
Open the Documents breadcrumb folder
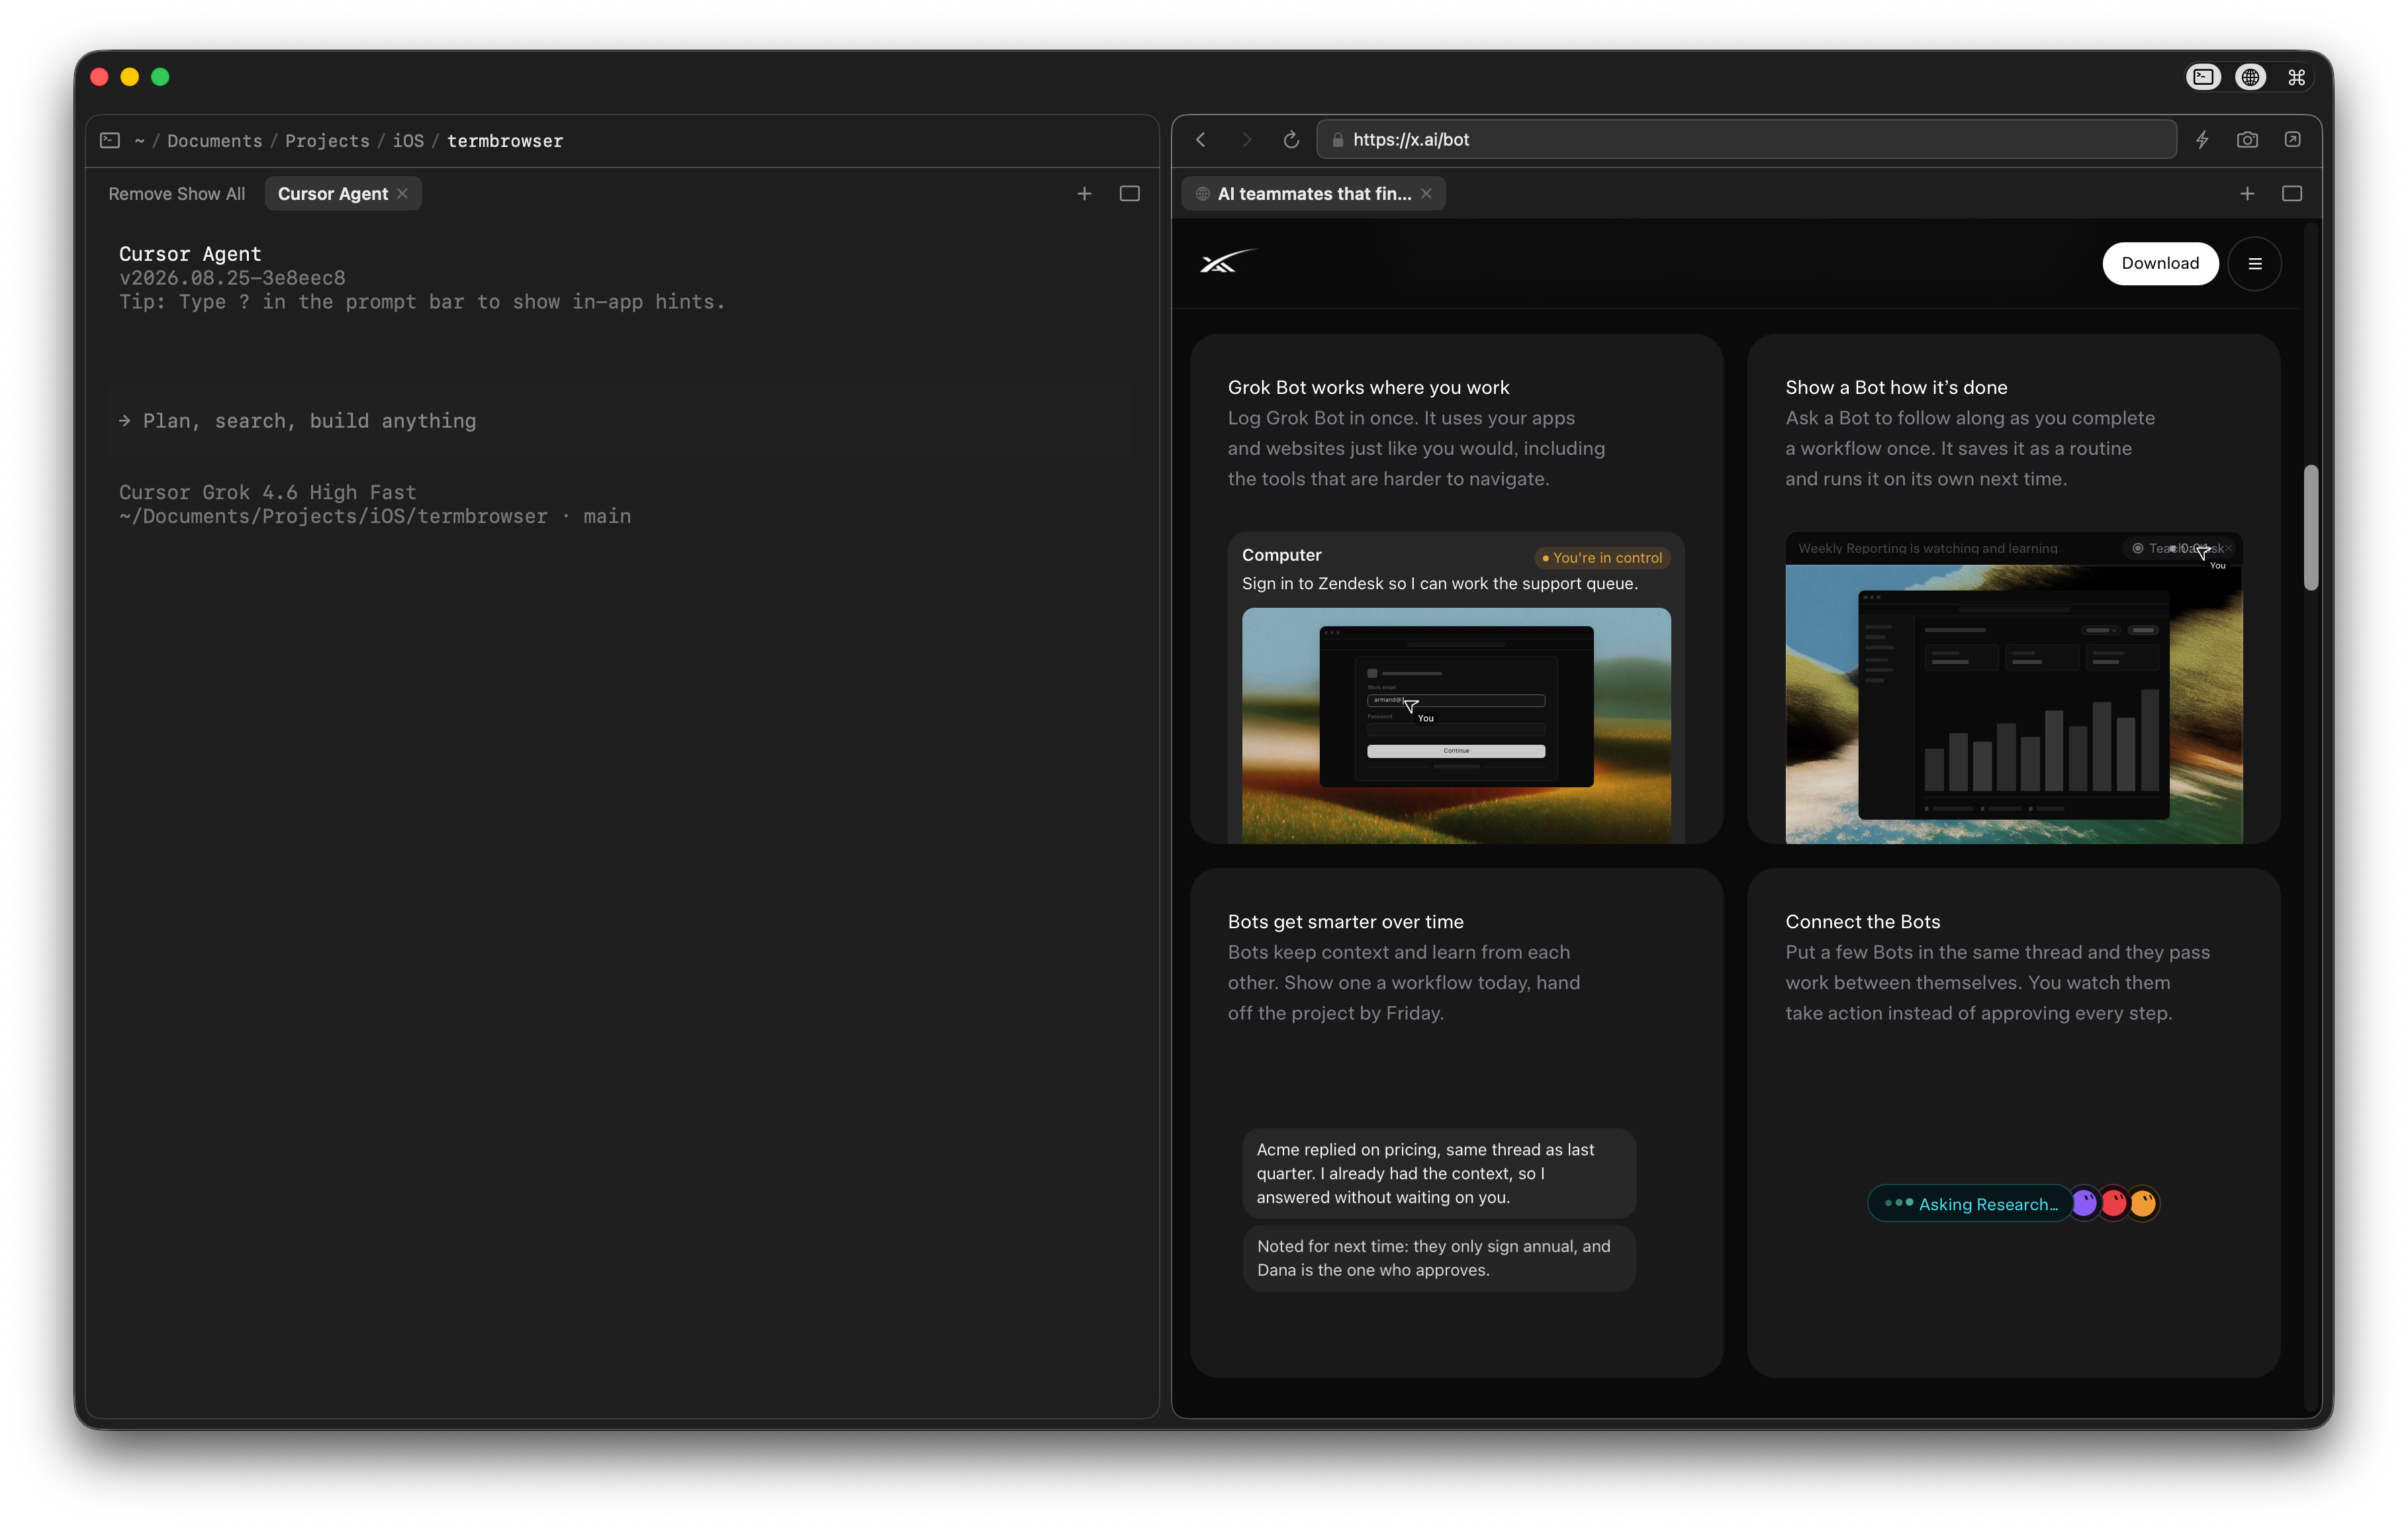coord(214,141)
